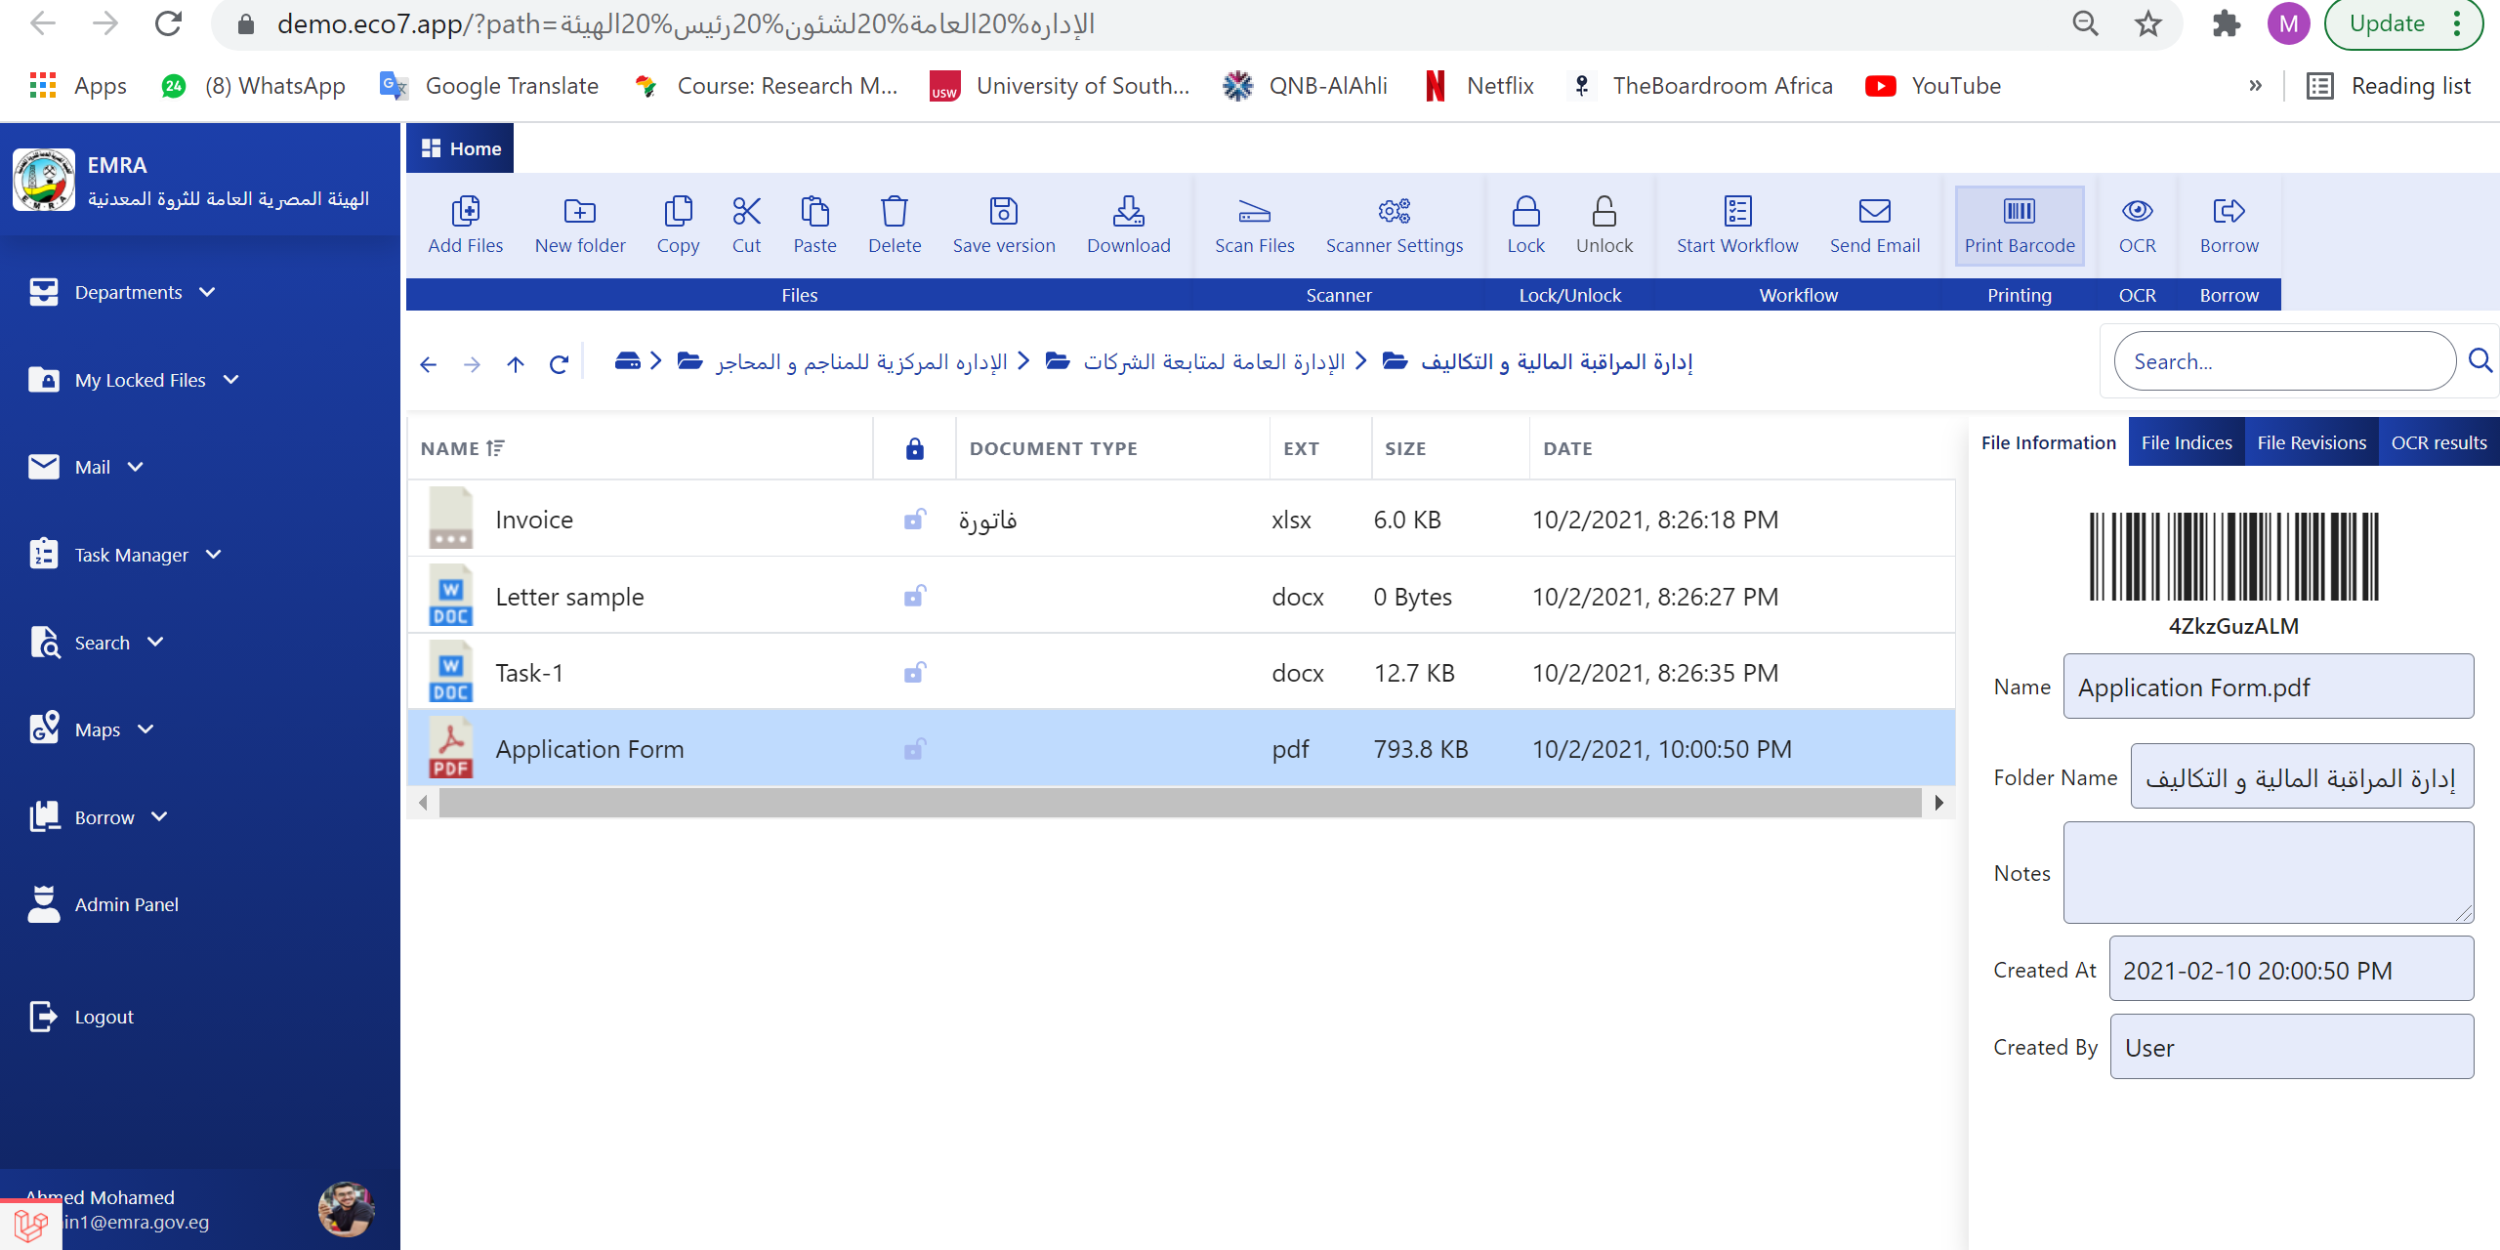
Task: Click scrollbar left arrow
Action: (x=423, y=802)
